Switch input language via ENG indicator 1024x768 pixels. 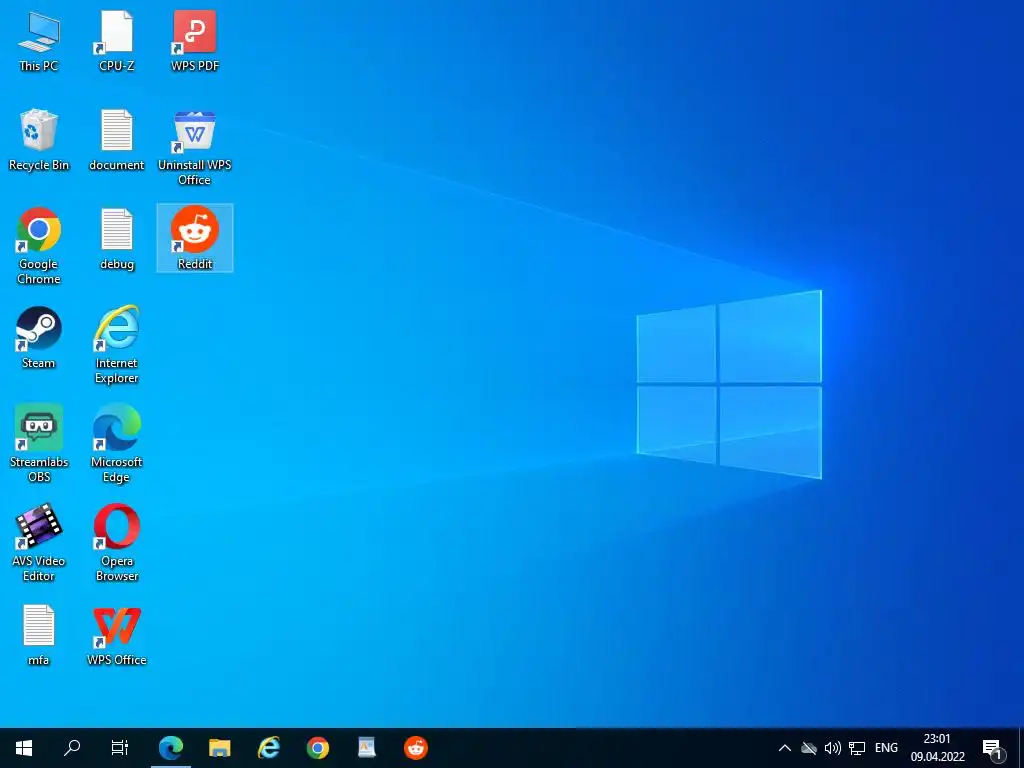(886, 748)
